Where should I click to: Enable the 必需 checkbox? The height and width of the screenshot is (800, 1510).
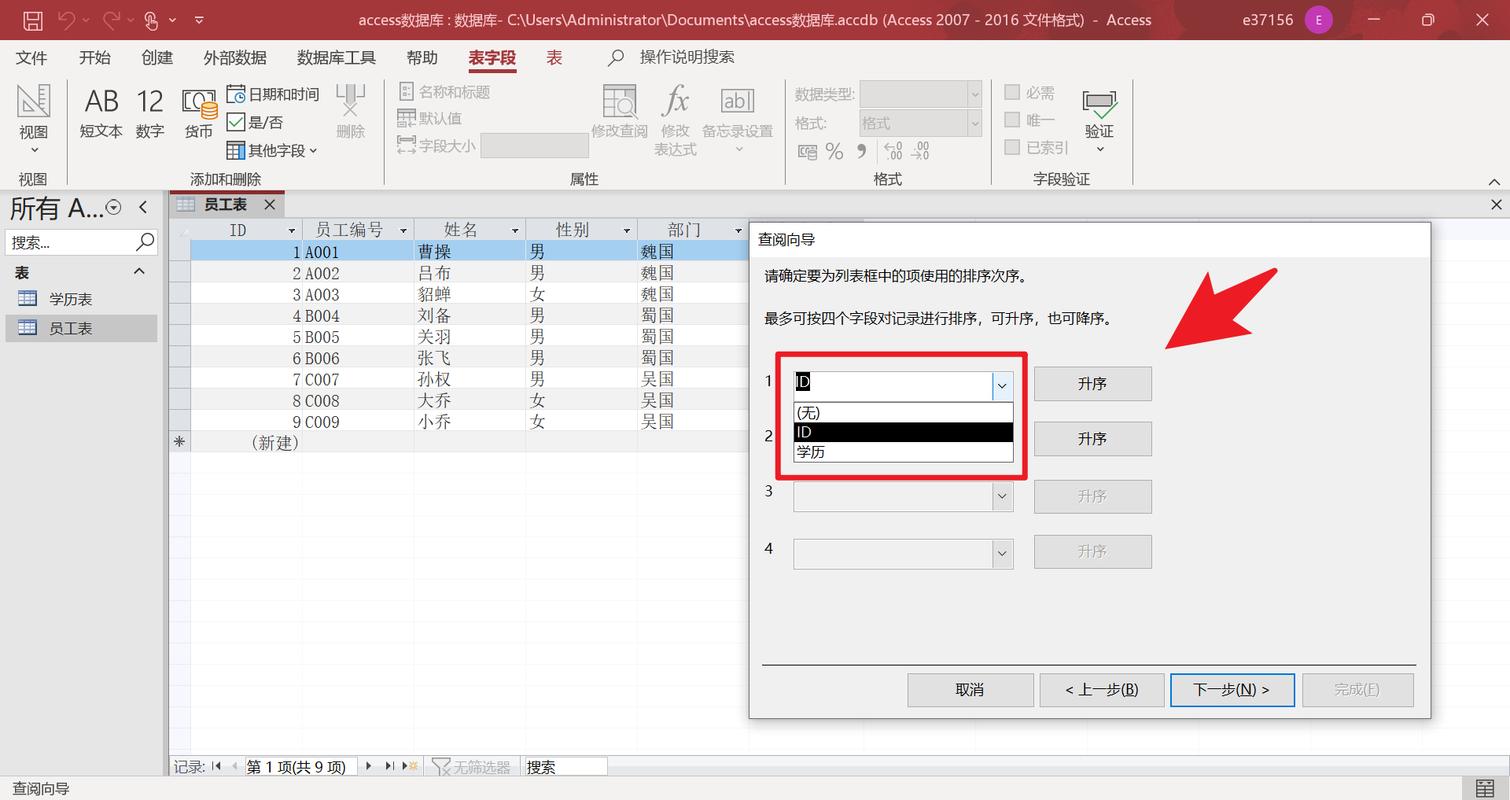click(x=1012, y=93)
